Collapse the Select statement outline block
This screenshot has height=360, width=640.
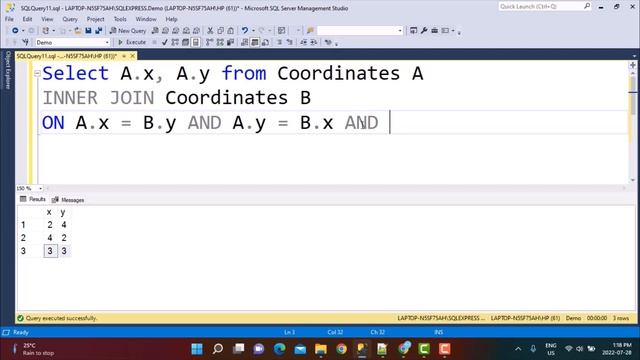[x=37, y=73]
